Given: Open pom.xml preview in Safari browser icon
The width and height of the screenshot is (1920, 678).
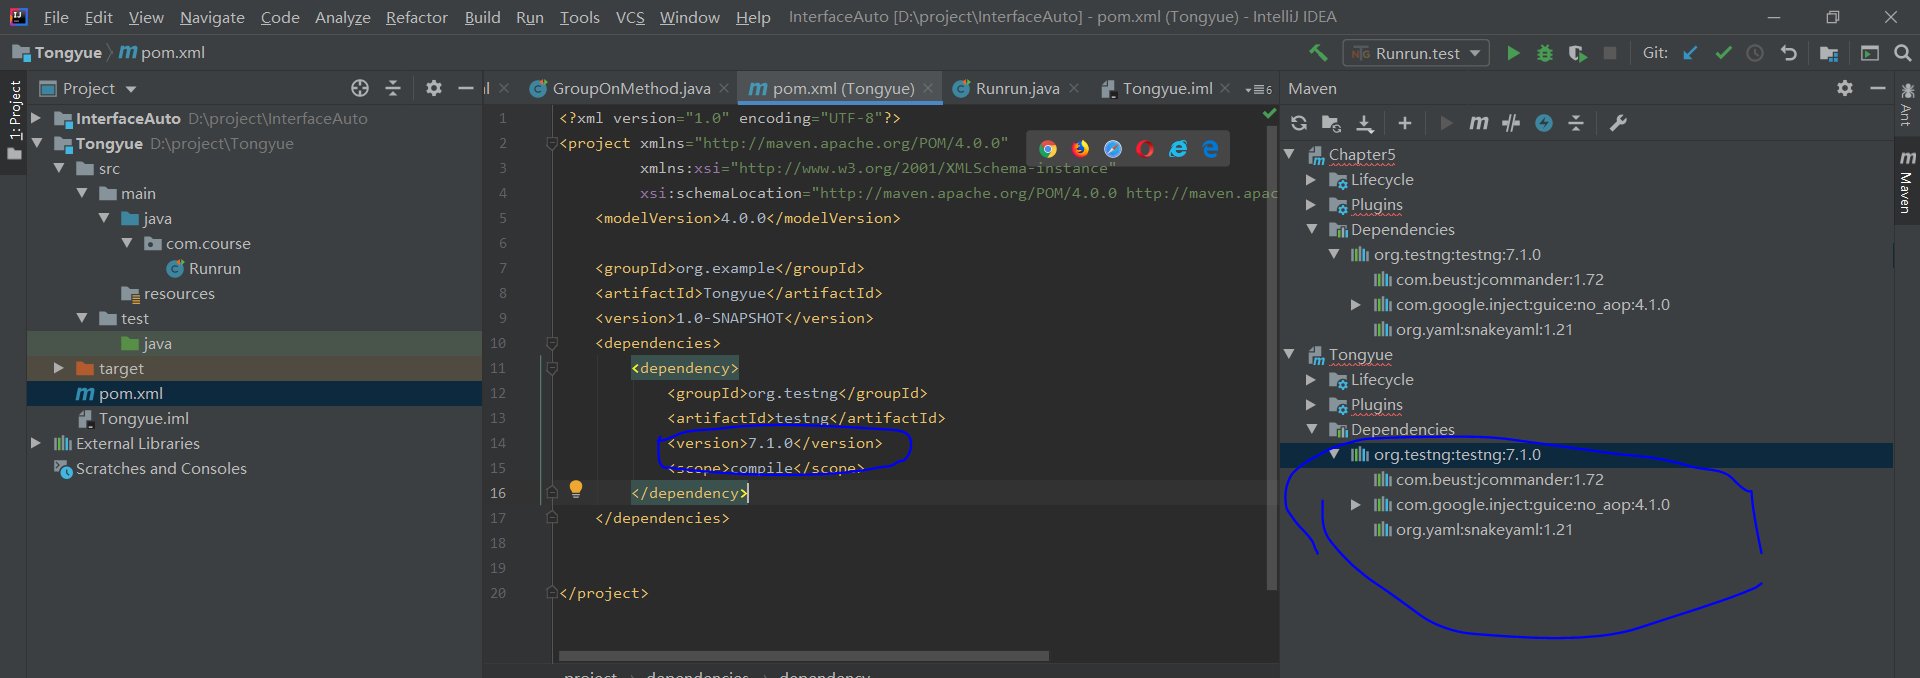Looking at the screenshot, I should 1113,149.
